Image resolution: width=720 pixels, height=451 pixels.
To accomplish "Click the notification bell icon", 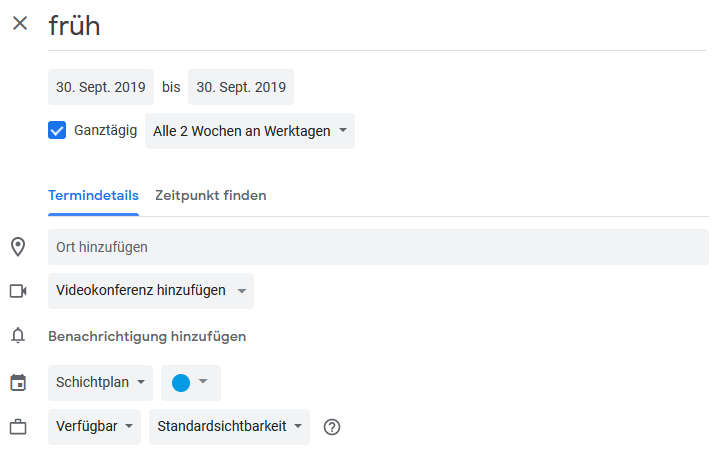I will (x=18, y=336).
